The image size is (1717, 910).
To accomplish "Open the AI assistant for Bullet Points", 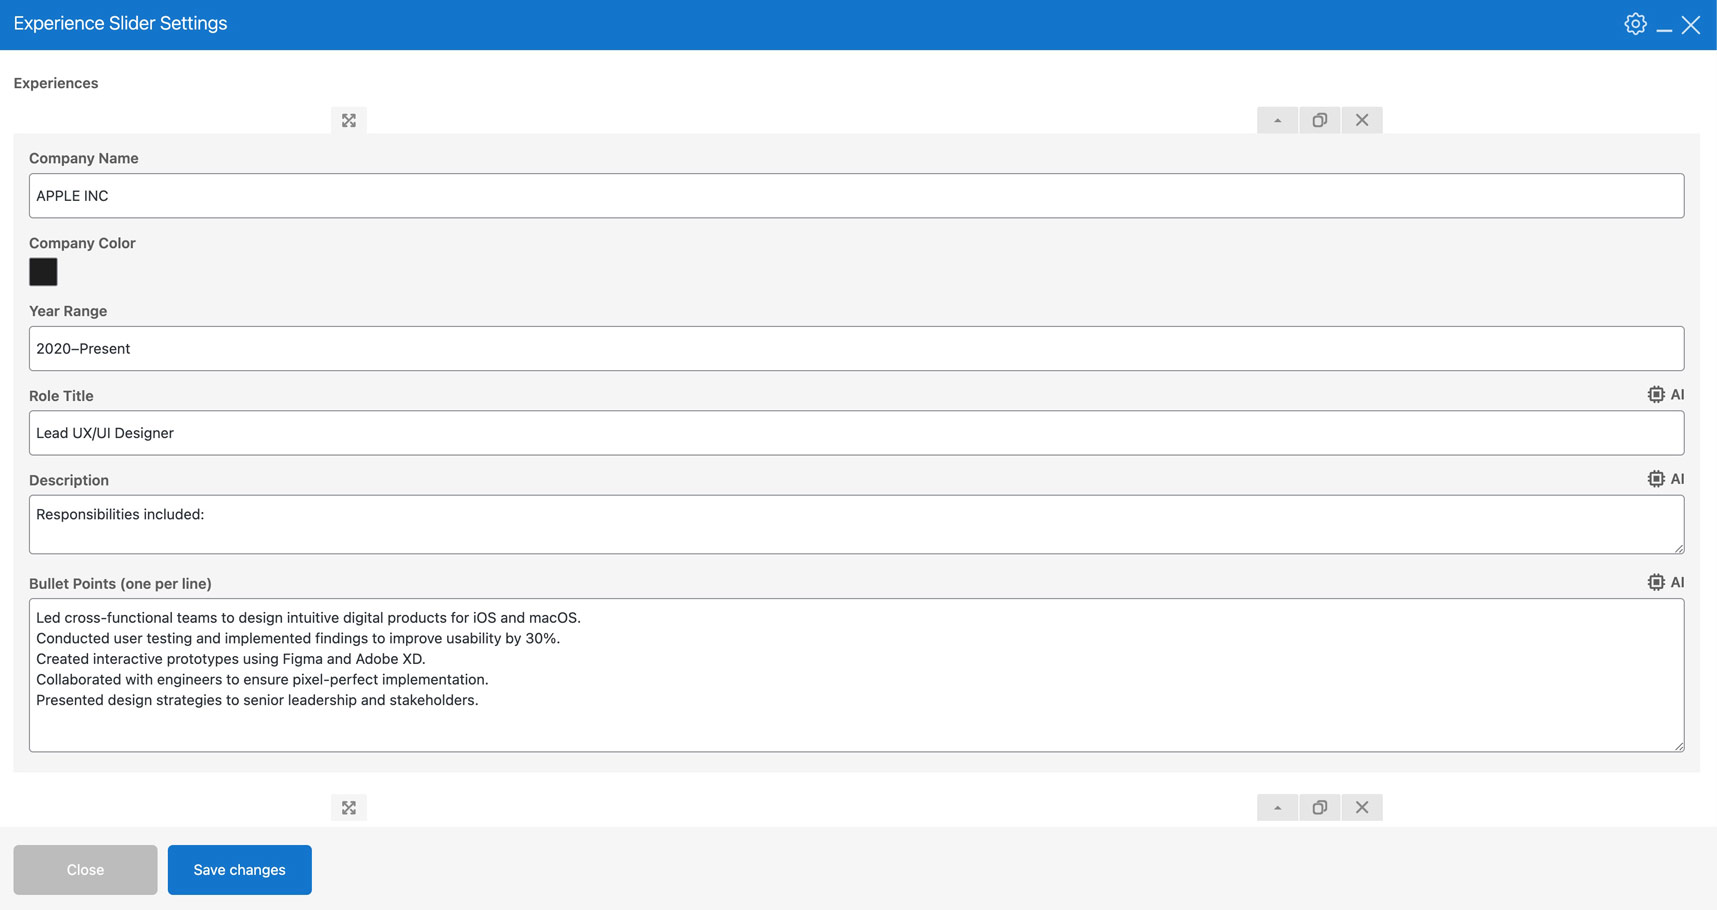I will pyautogui.click(x=1665, y=582).
